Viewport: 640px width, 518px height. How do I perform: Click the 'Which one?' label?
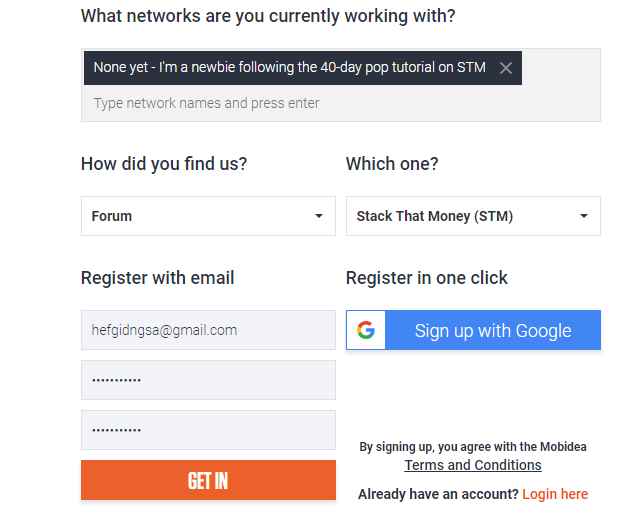(392, 164)
